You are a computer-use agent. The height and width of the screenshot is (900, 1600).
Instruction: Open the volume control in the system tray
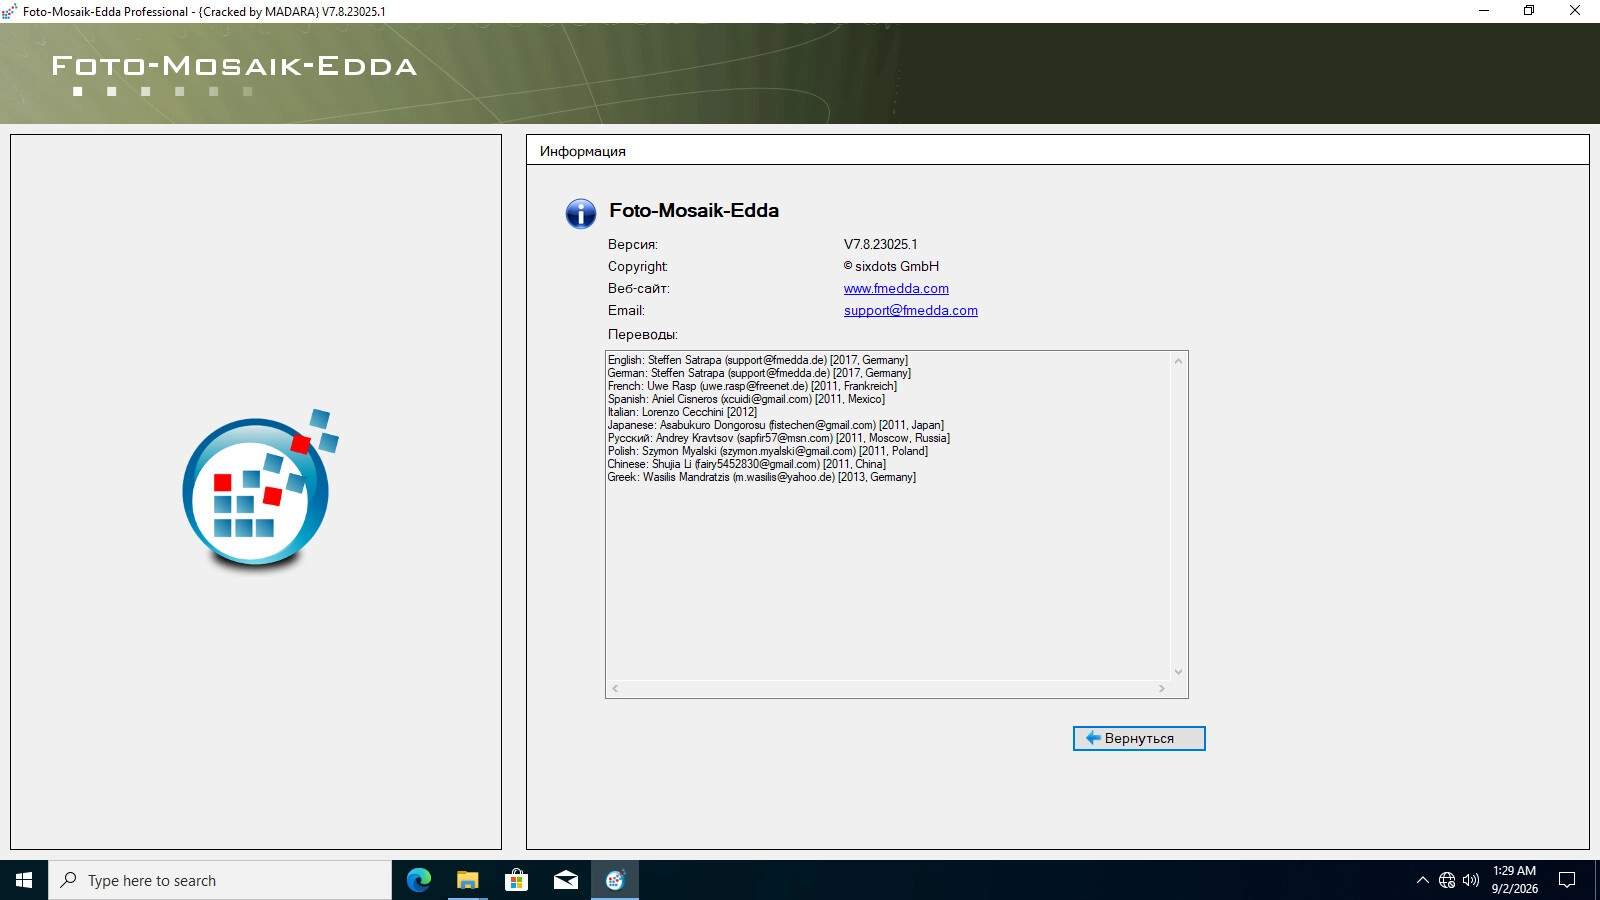[x=1471, y=880]
